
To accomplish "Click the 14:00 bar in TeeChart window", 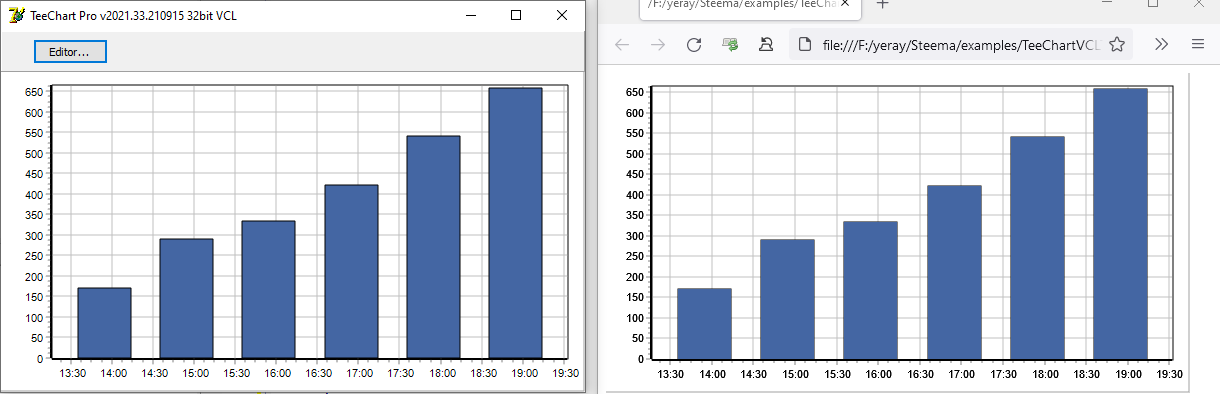I will click(x=105, y=323).
